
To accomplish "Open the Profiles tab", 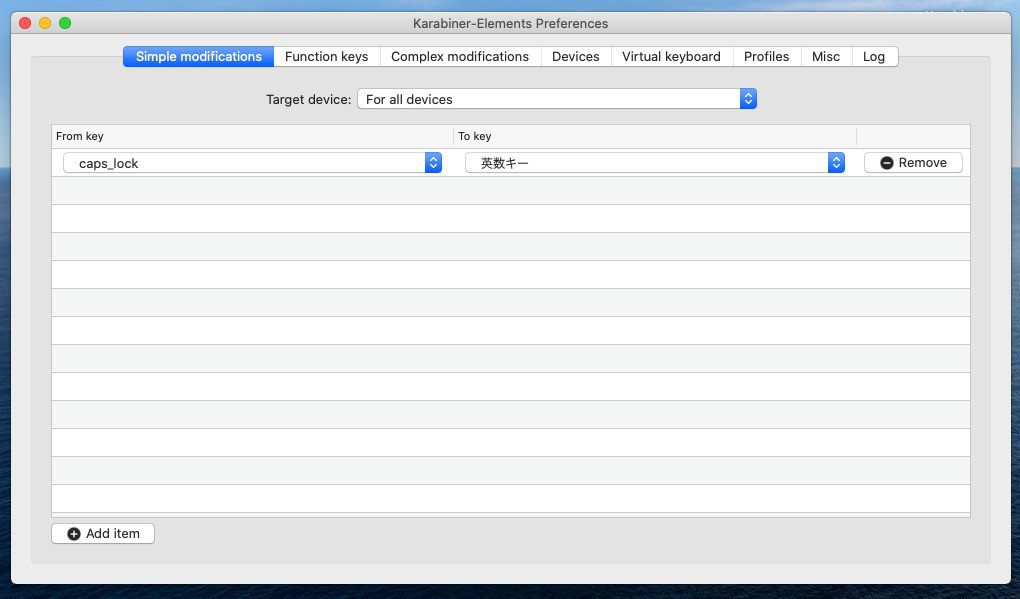I will click(x=766, y=57).
